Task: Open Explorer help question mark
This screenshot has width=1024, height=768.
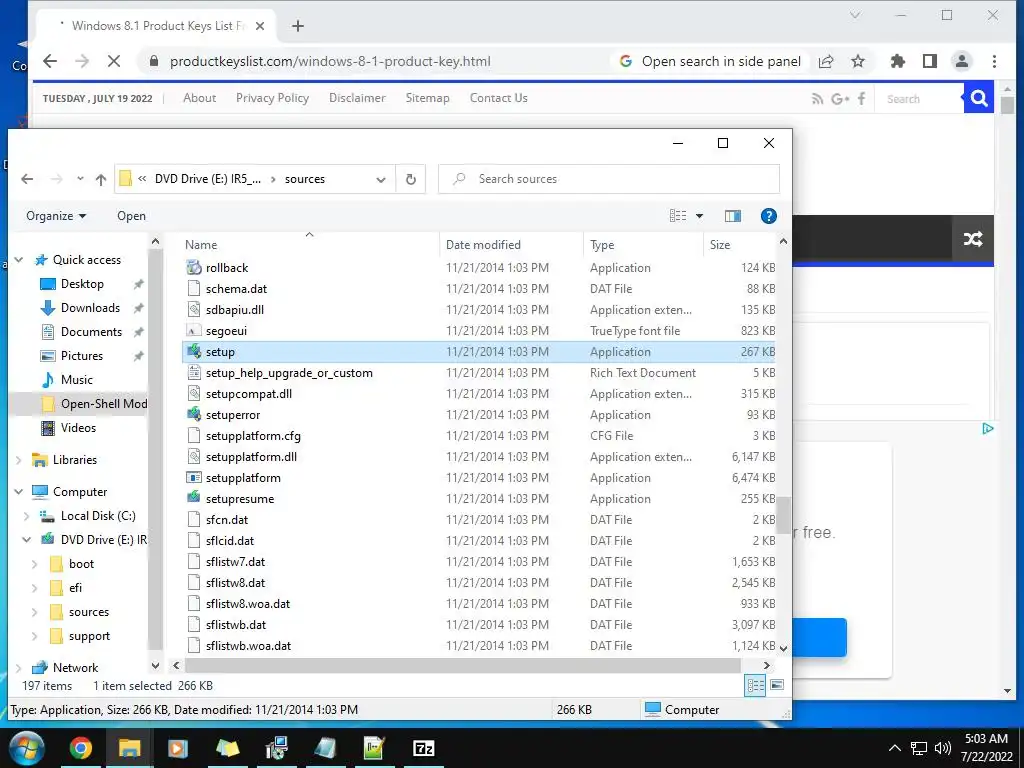Action: [769, 216]
